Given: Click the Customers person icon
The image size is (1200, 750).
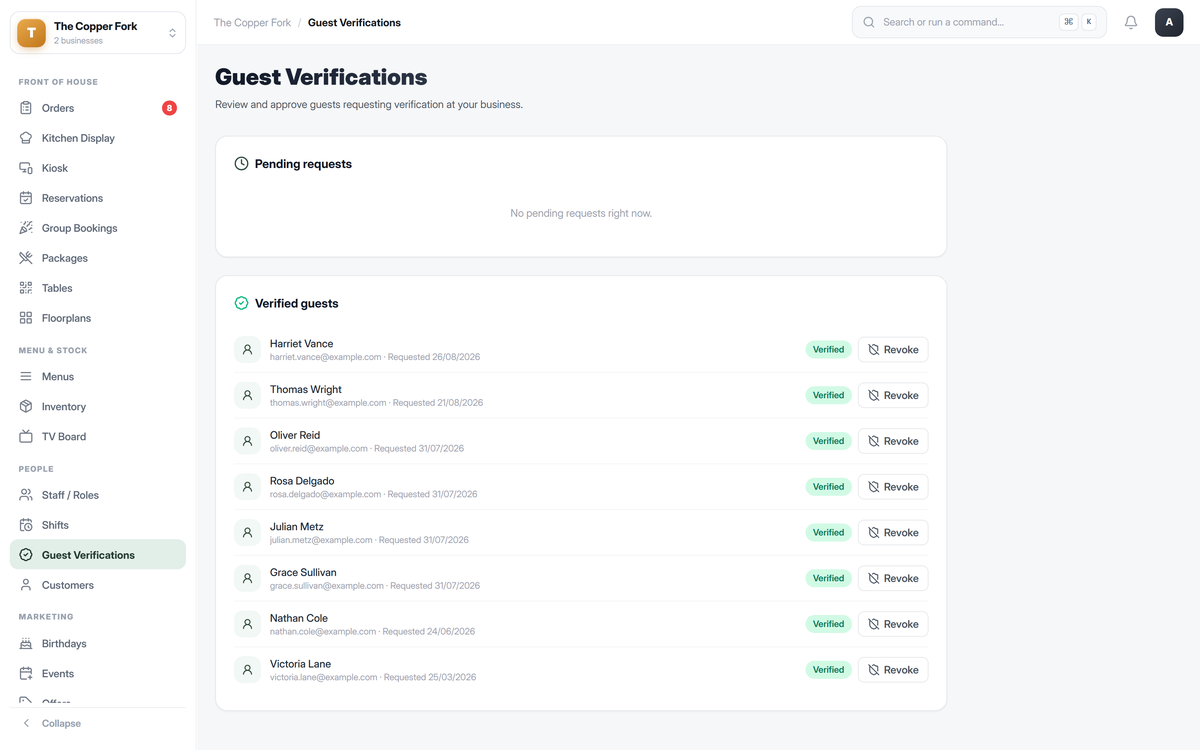Looking at the screenshot, I should pyautogui.click(x=26, y=585).
